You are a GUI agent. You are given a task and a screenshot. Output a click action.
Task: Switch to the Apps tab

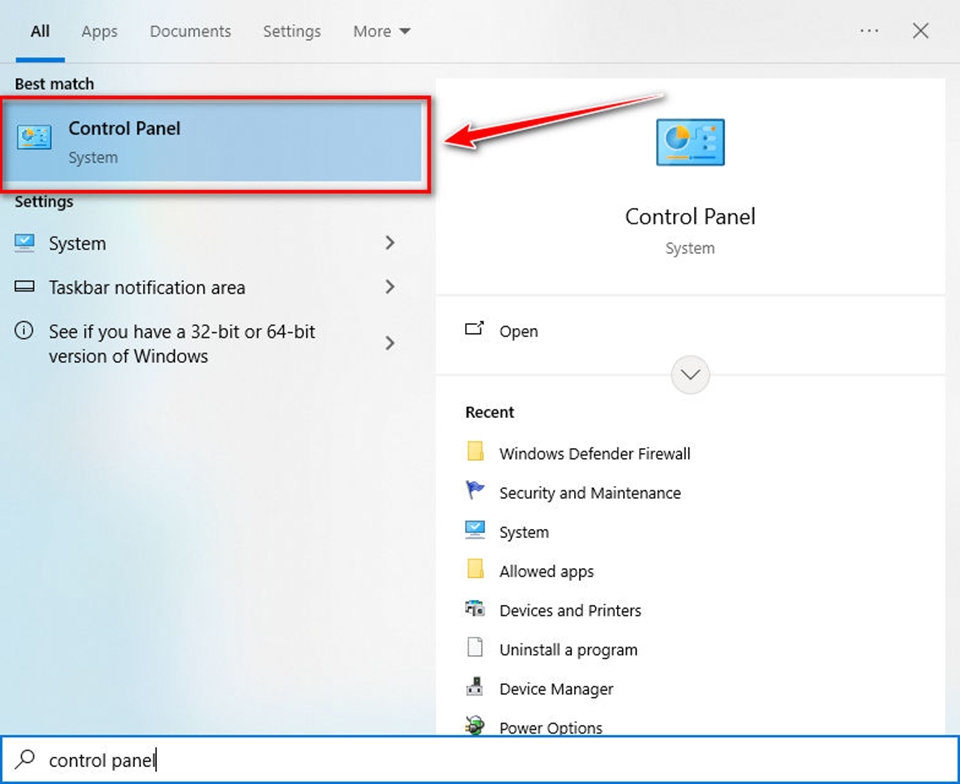point(99,31)
